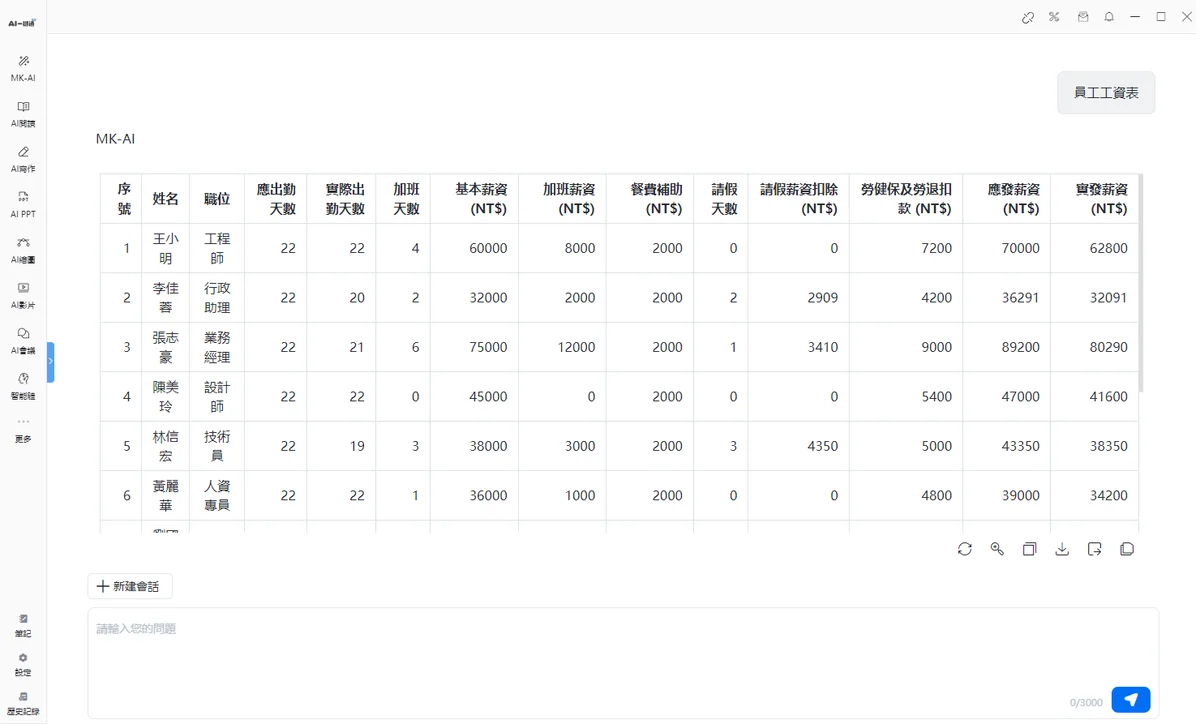Click the chain link icon in title bar
The height and width of the screenshot is (724, 1200).
[x=1027, y=17]
